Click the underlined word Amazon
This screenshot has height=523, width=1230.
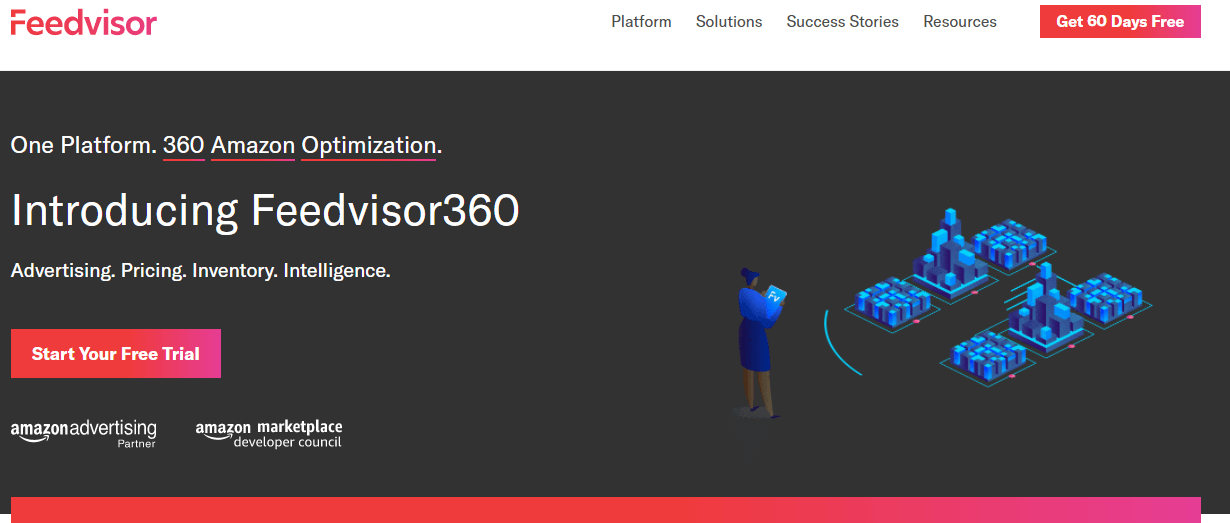[253, 146]
